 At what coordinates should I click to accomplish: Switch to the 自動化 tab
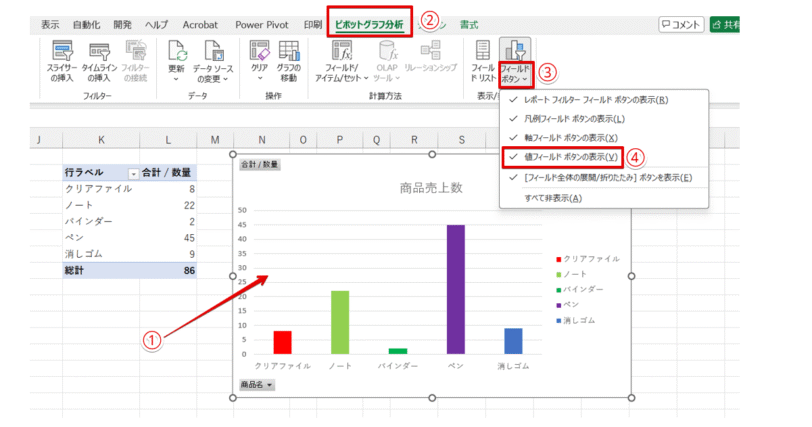coord(86,25)
